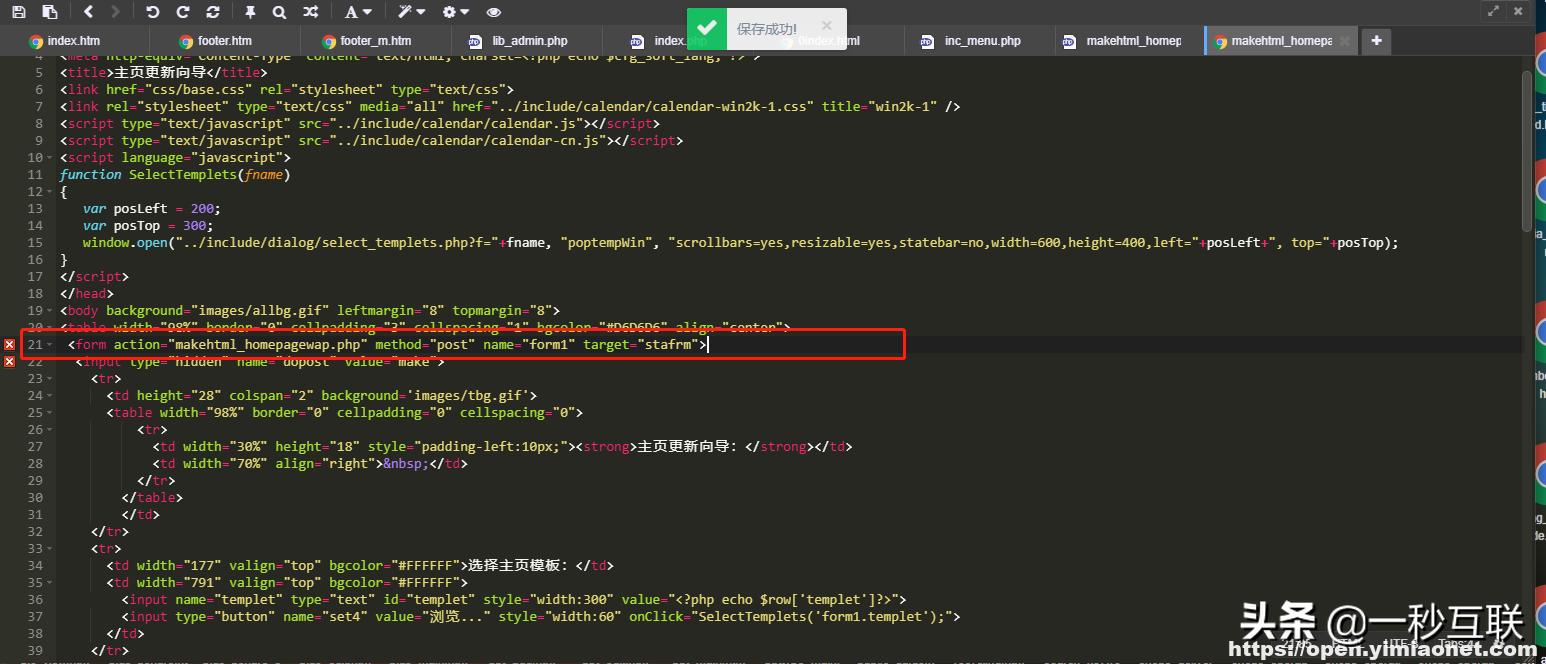The image size is (1546, 664).
Task: Go back with the left chevron icon
Action: coord(89,12)
